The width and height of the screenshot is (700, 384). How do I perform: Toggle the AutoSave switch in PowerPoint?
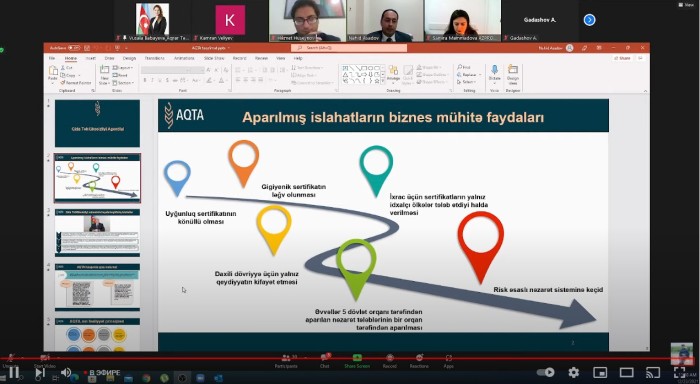(x=74, y=48)
